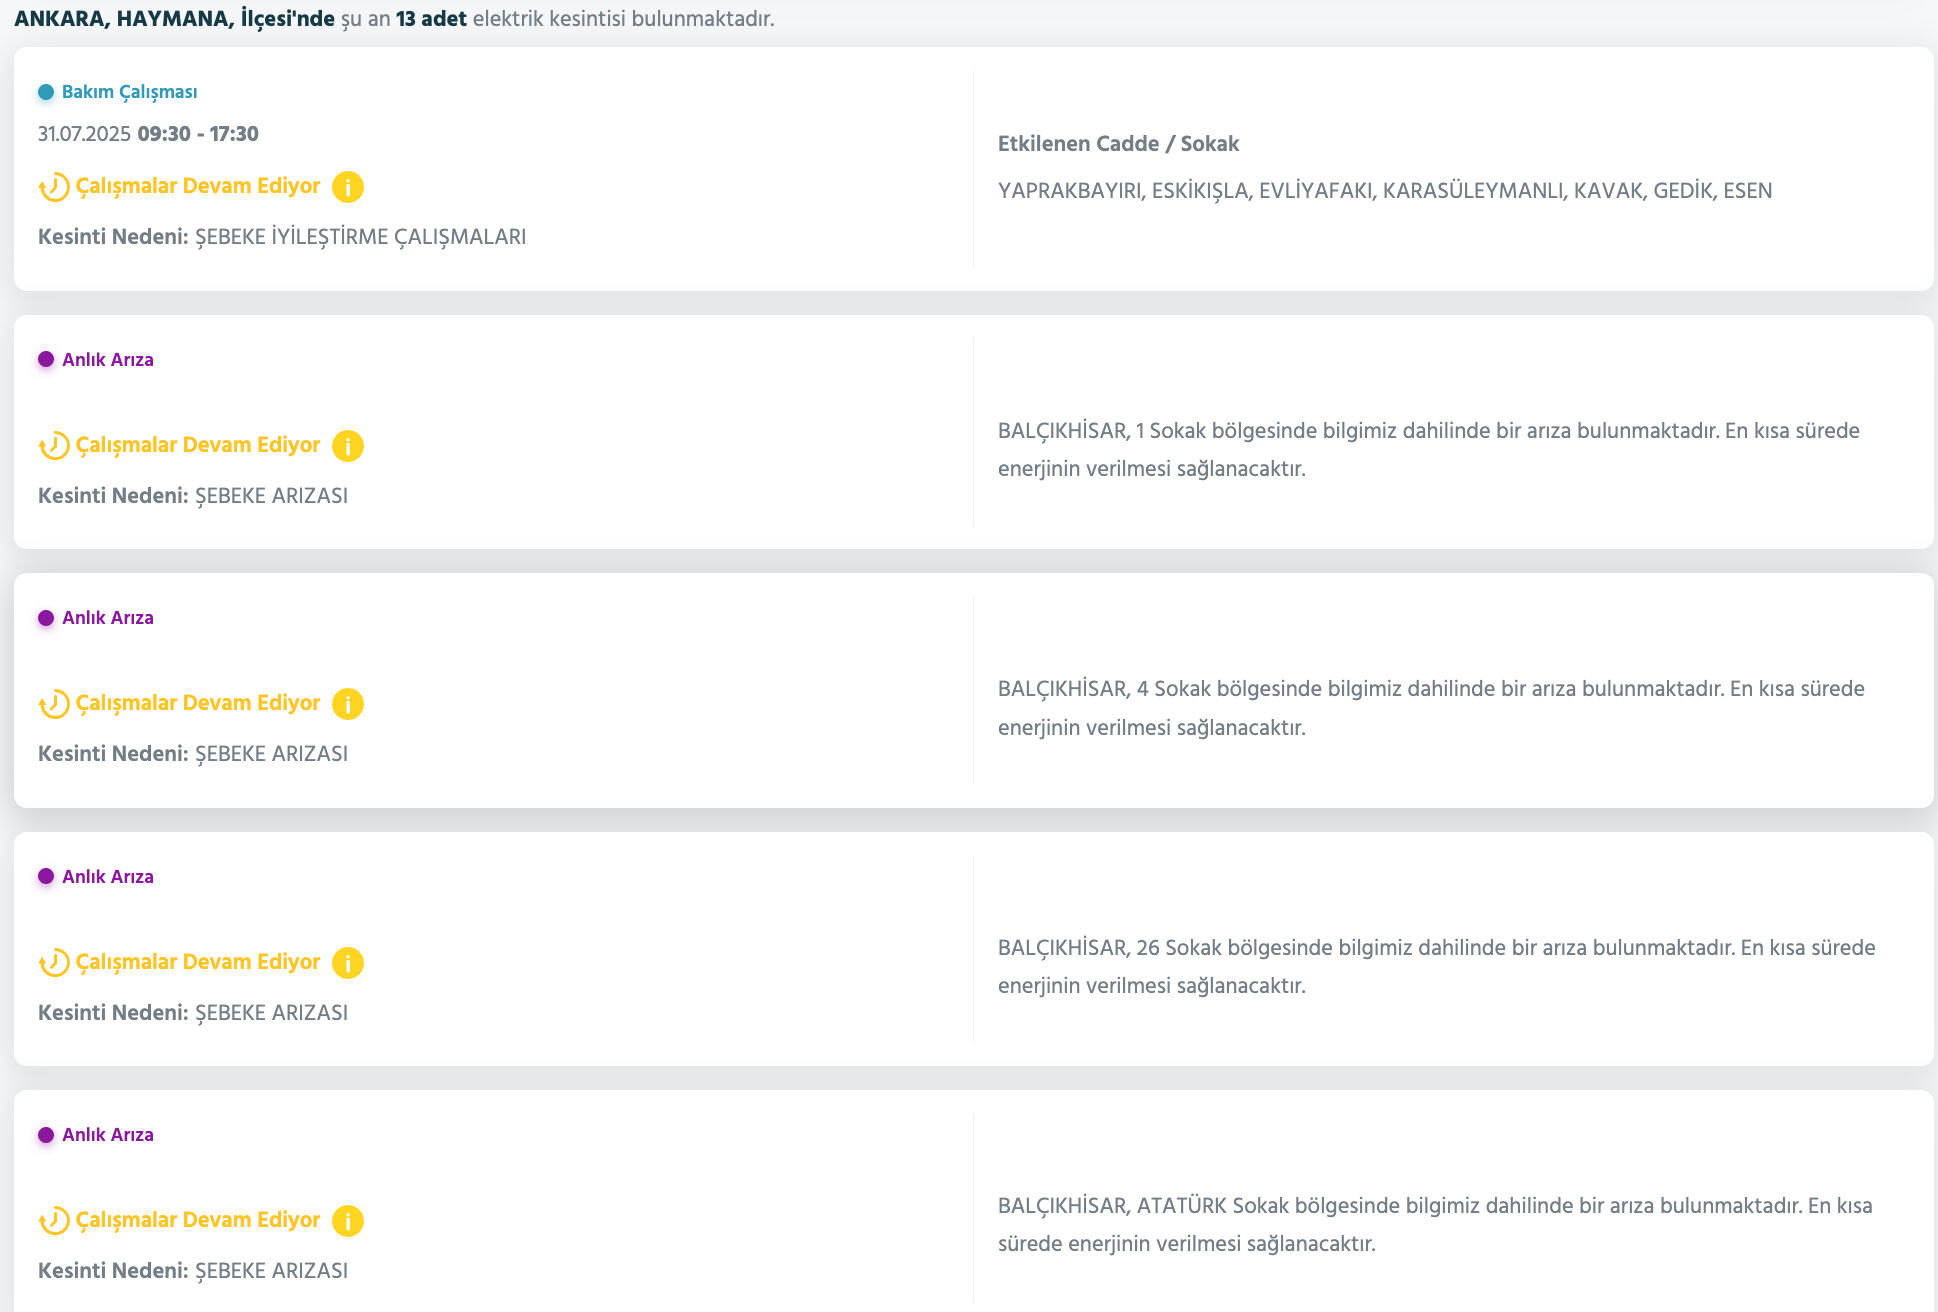1938x1312 pixels.
Task: Click info icon on ATATÜRK Sokak card
Action: [347, 1221]
